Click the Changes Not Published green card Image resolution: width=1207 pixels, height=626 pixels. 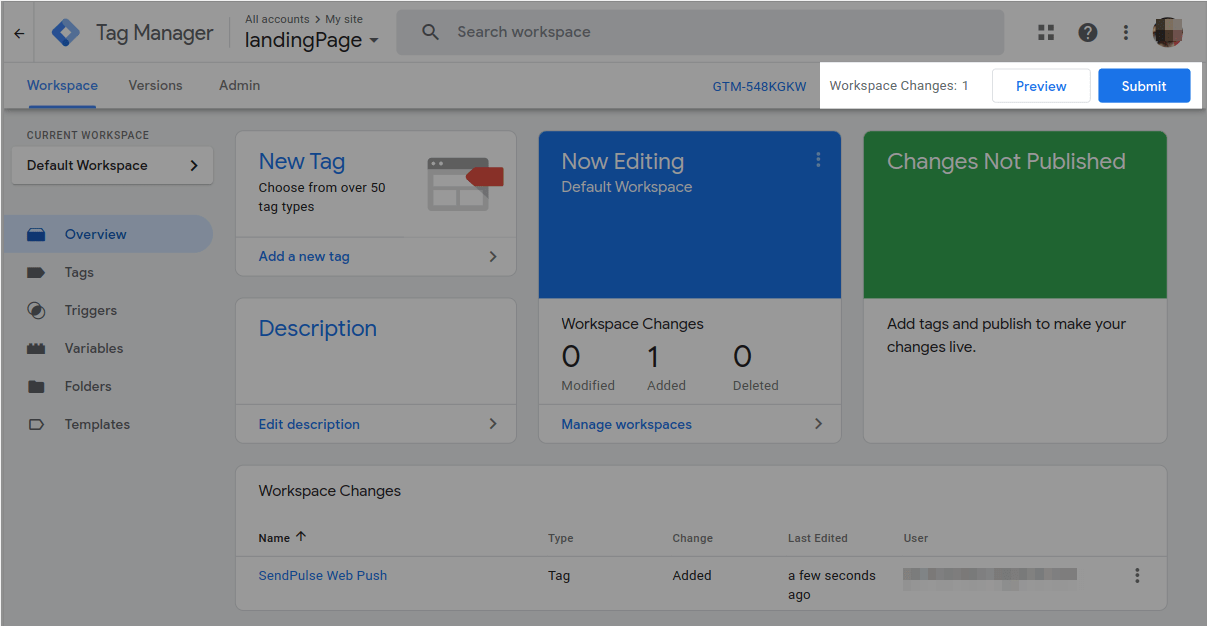click(x=1015, y=215)
